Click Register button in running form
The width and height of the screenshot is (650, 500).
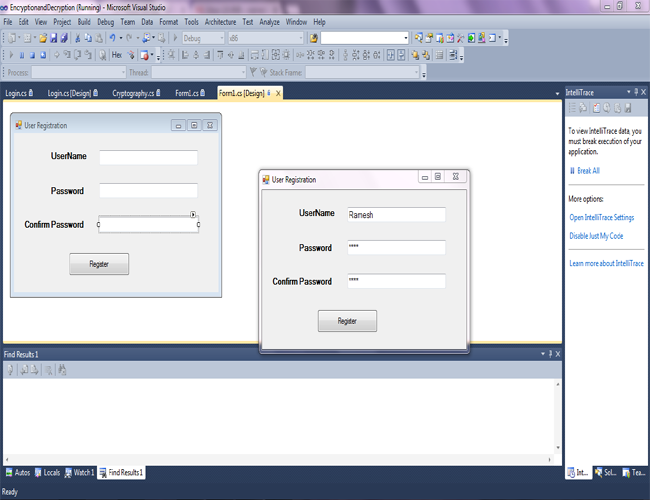[347, 321]
